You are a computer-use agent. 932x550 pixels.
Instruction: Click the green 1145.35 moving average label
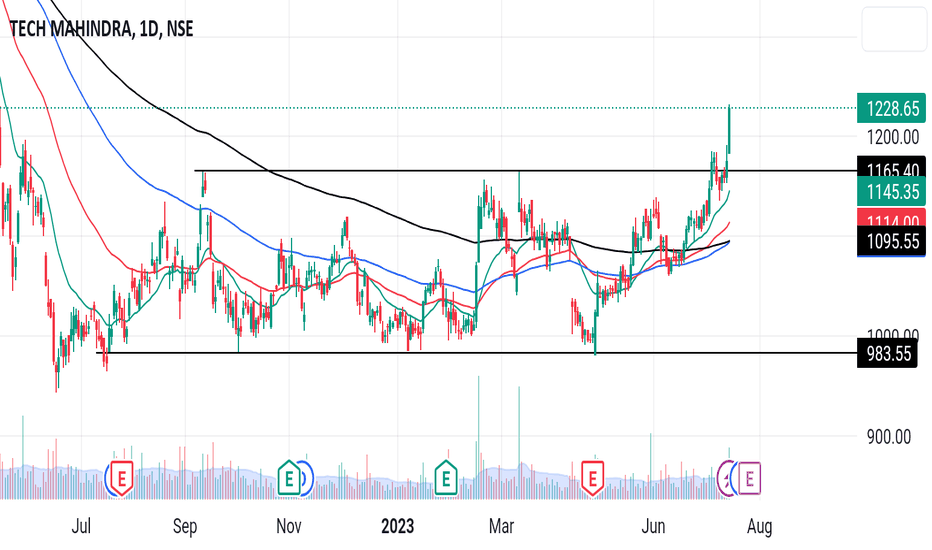click(x=891, y=192)
